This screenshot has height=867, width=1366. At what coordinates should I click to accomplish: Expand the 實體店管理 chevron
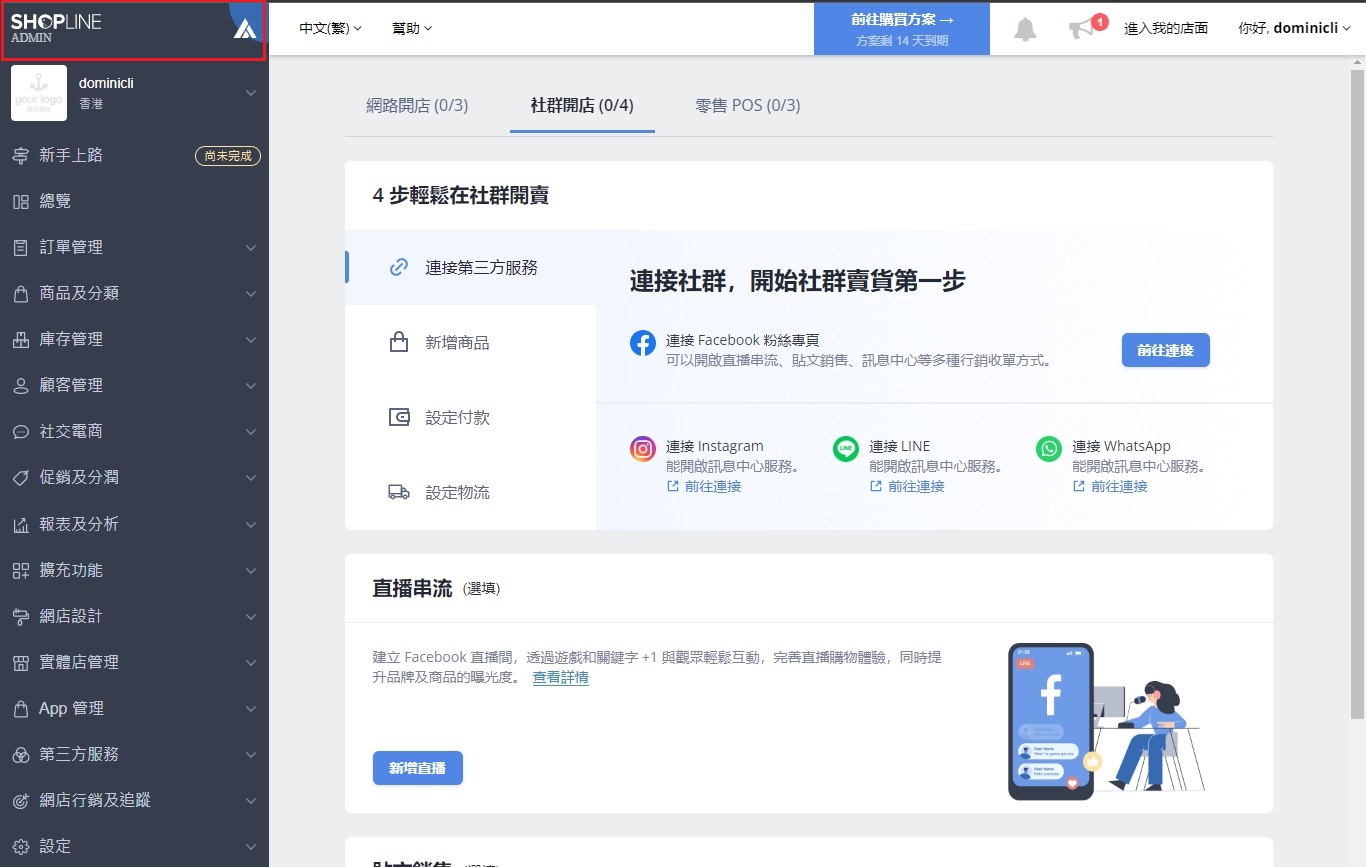[251, 663]
